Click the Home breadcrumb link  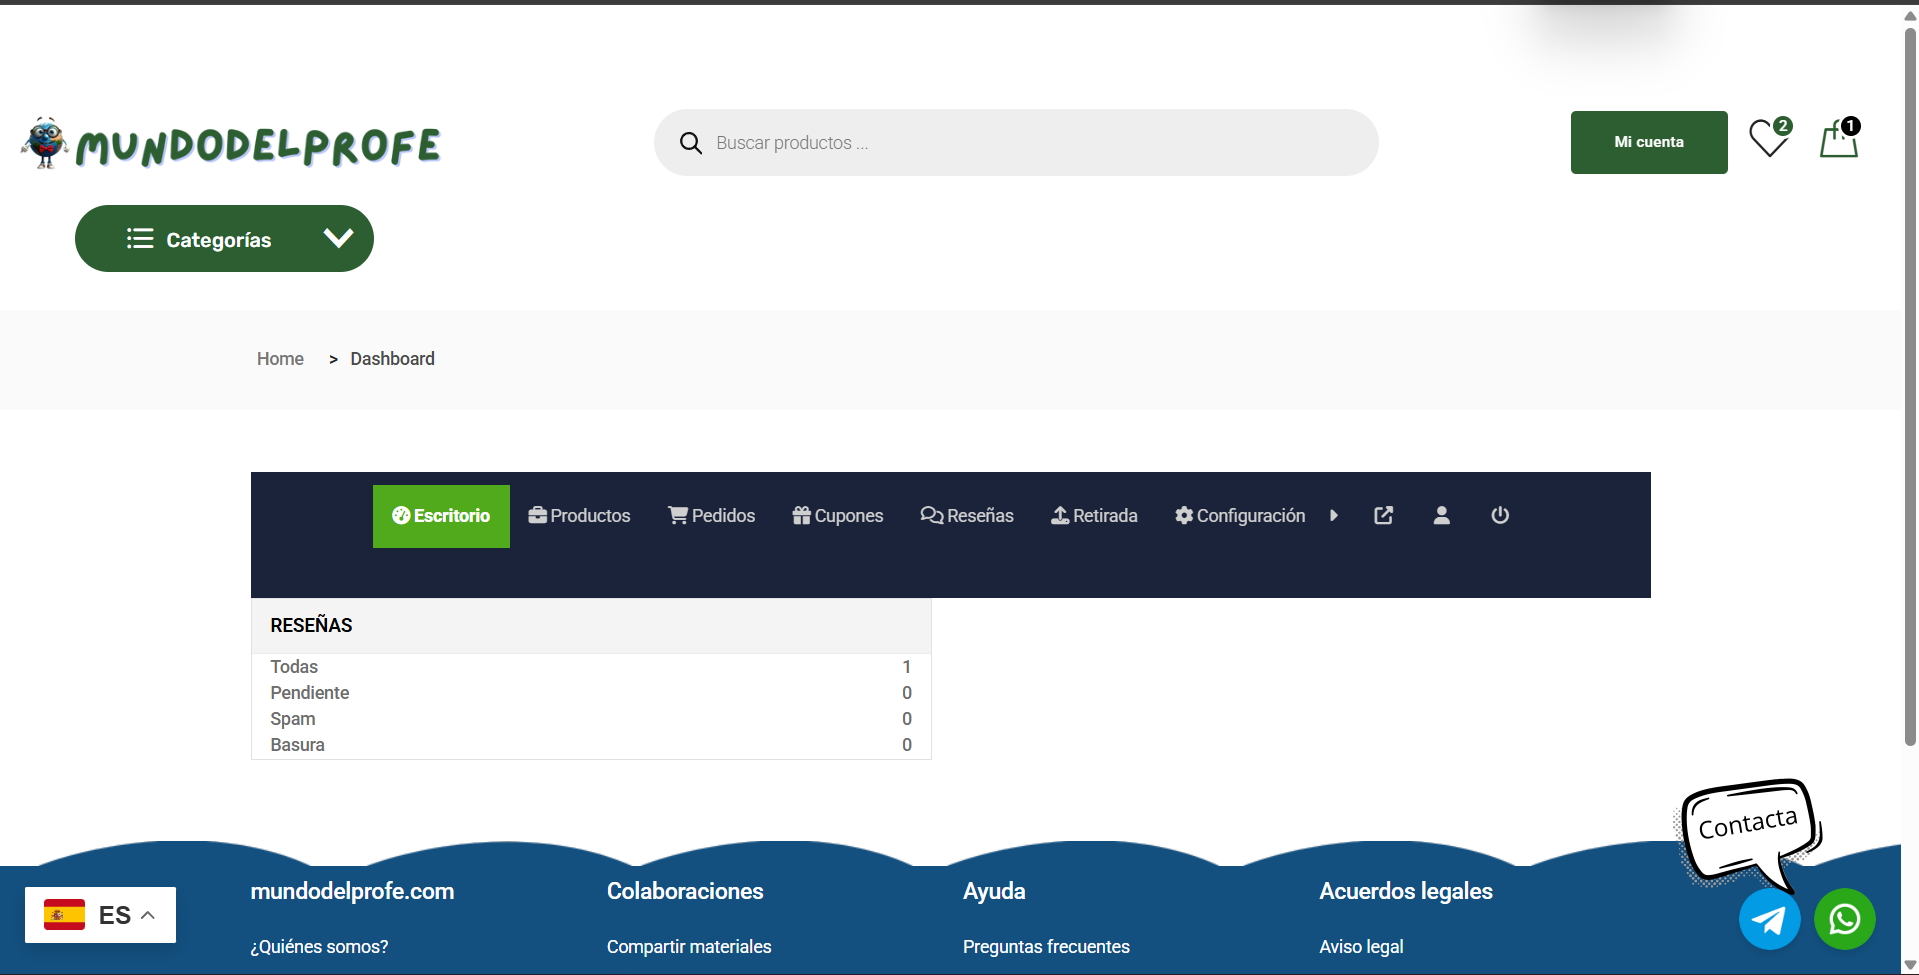(x=280, y=359)
